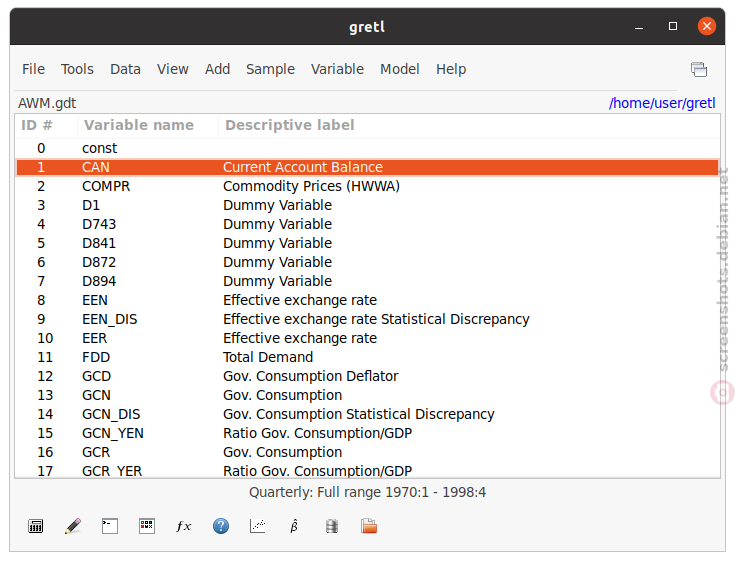
Task: Open OLS model beta-hat icon
Action: tap(294, 526)
